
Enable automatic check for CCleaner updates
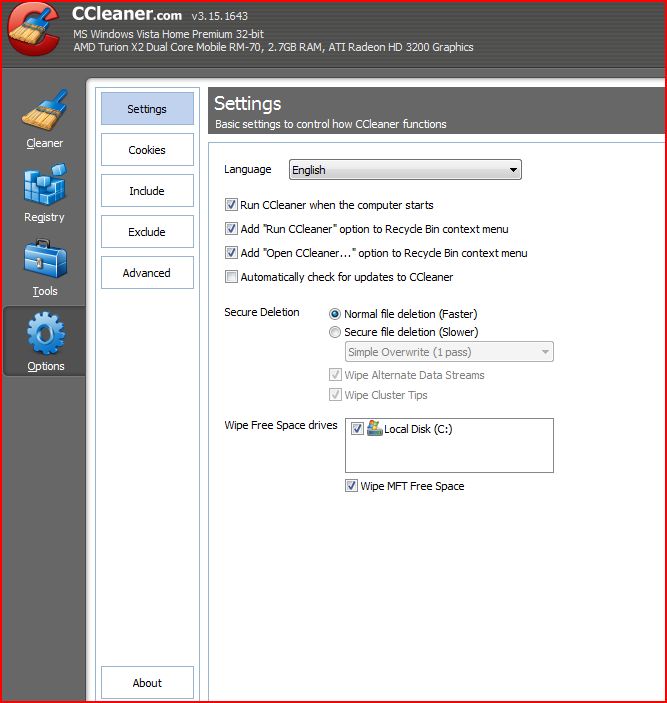pos(231,277)
